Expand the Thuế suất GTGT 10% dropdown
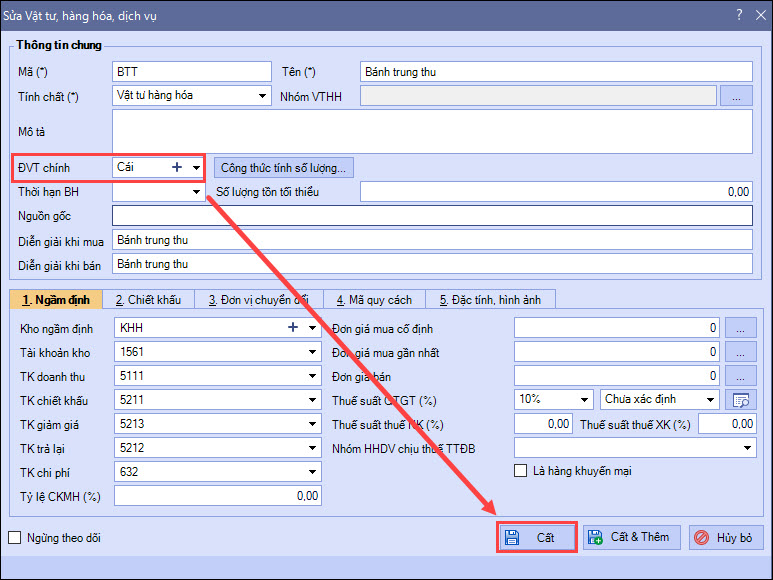The width and height of the screenshot is (773, 580). coord(584,400)
